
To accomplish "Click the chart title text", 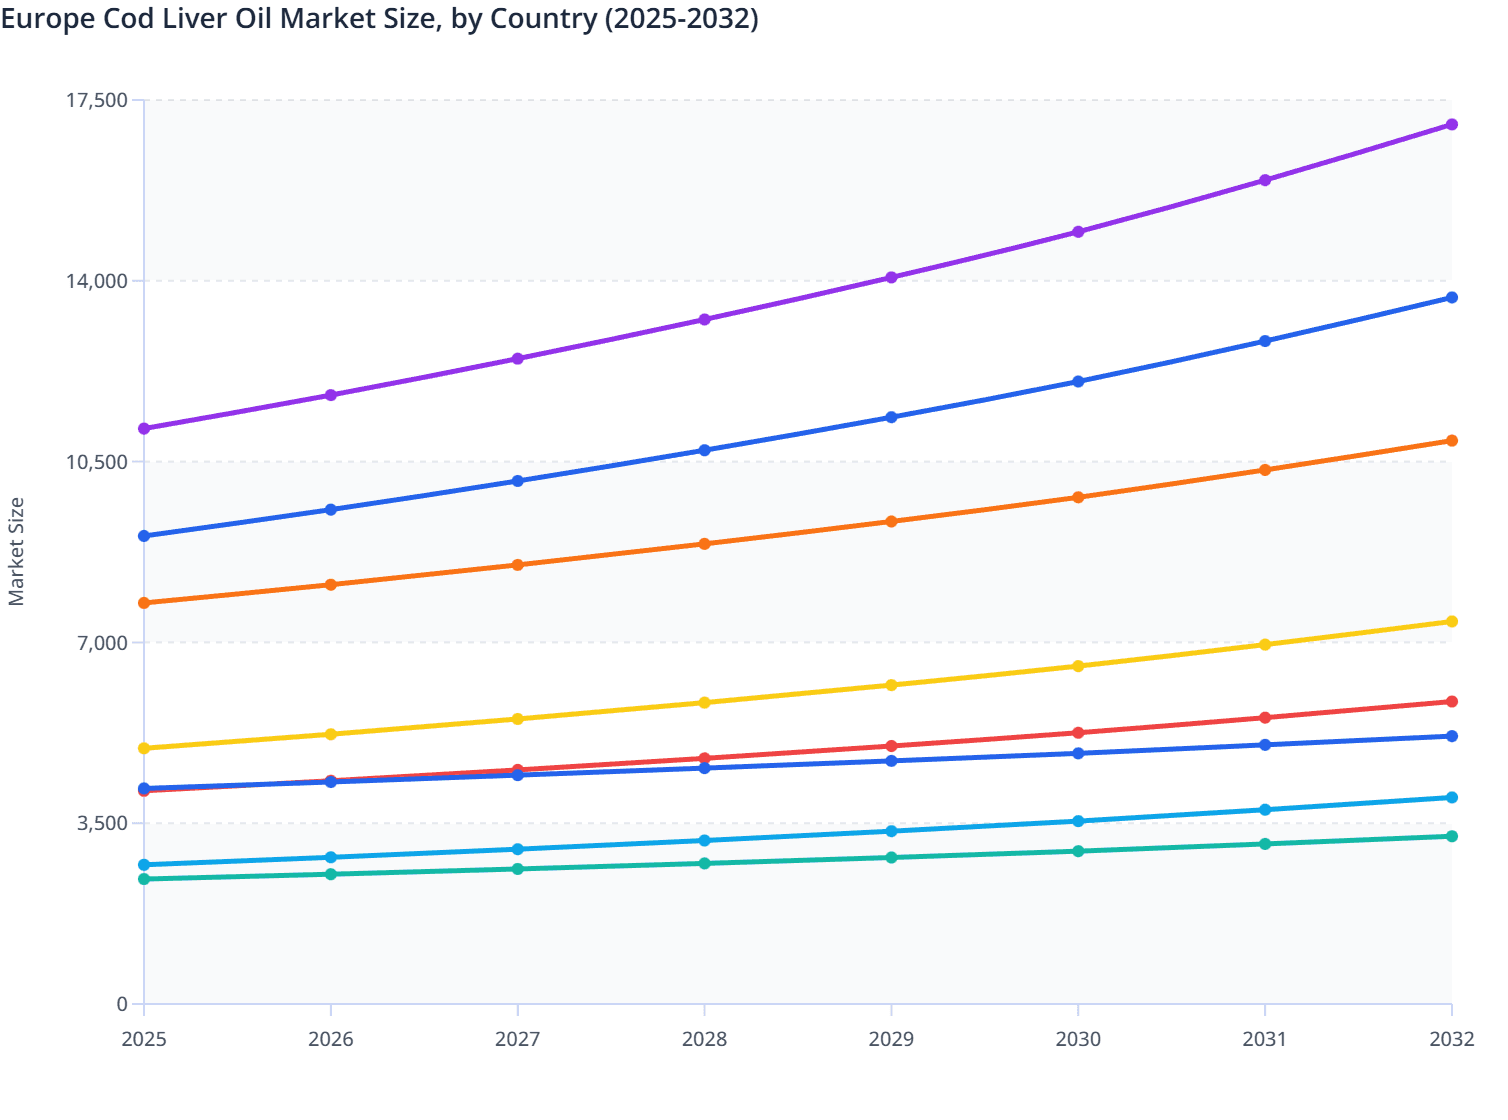I will click(380, 18).
